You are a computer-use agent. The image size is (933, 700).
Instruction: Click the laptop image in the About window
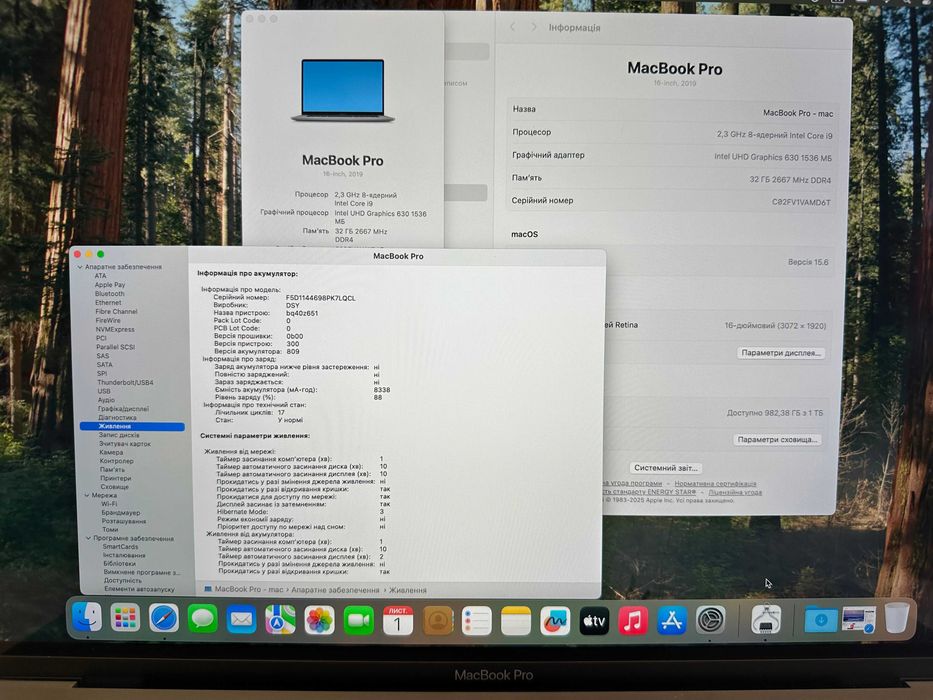(x=343, y=90)
